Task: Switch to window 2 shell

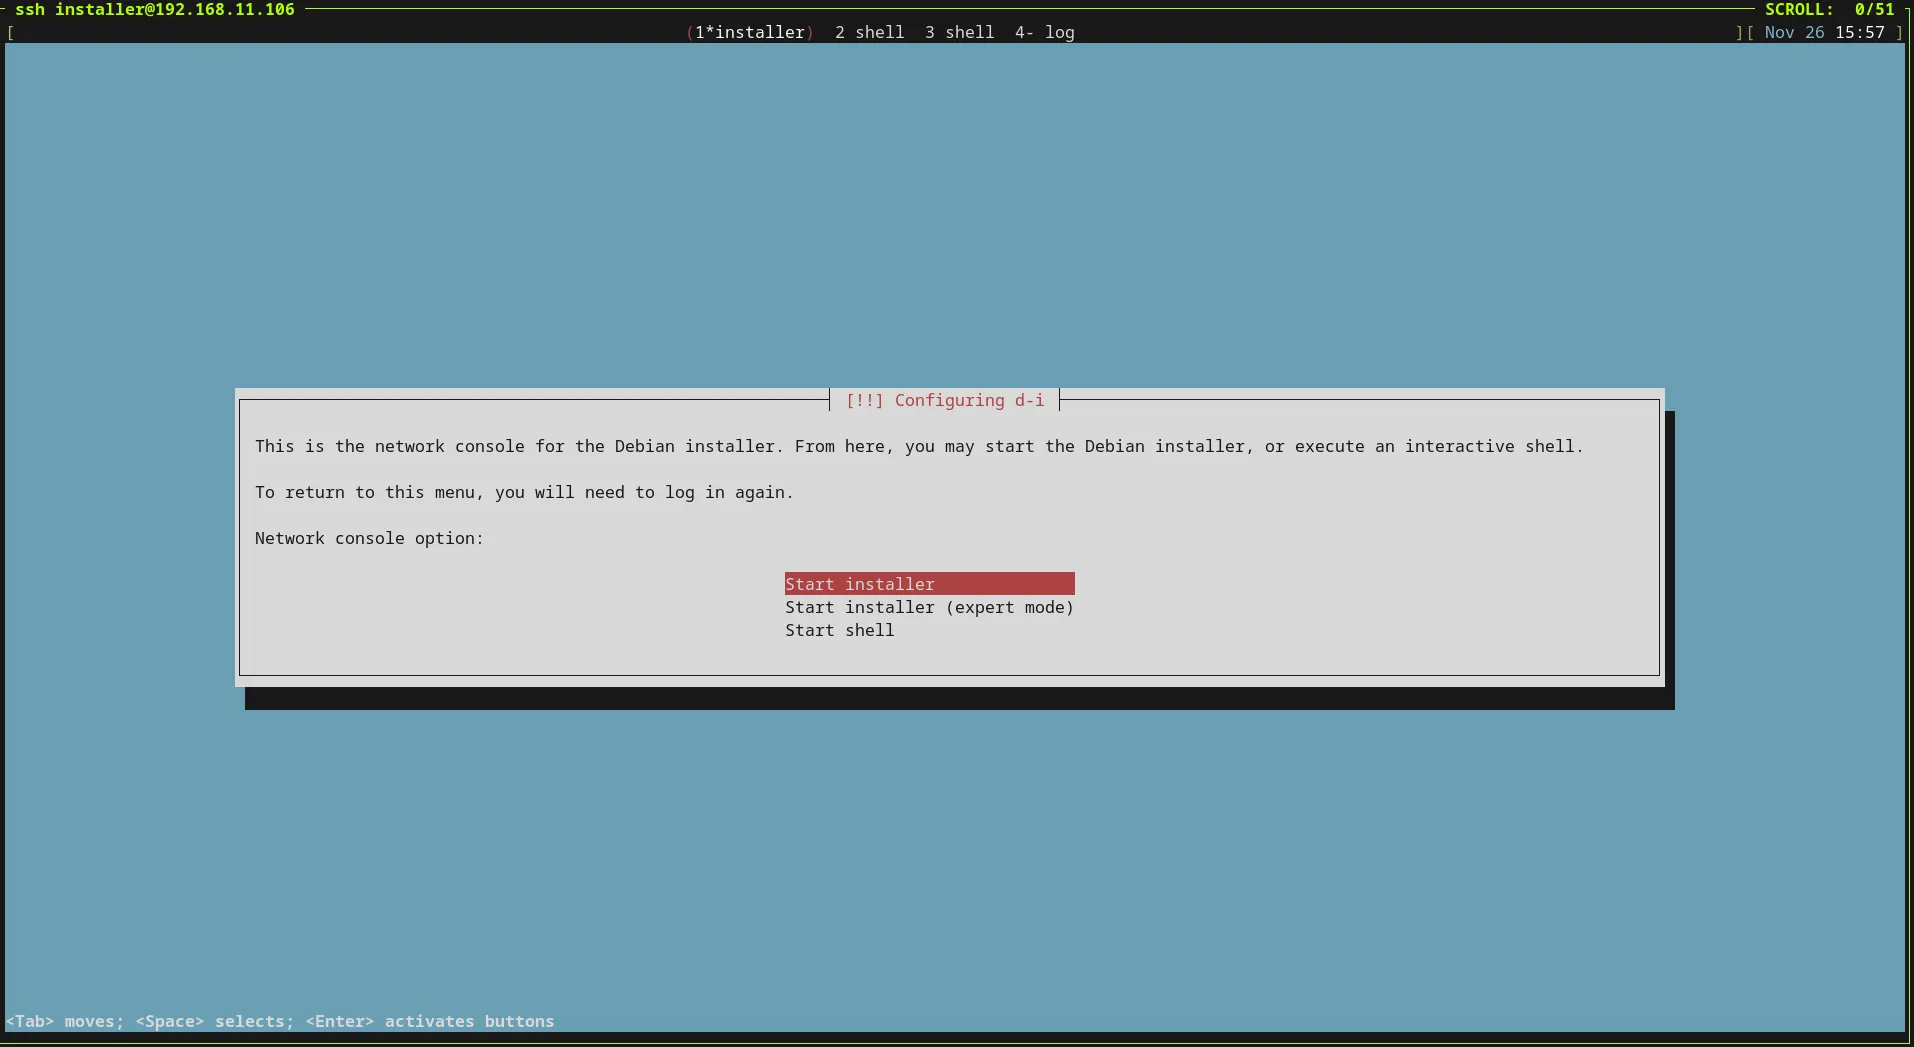Action: (x=869, y=32)
